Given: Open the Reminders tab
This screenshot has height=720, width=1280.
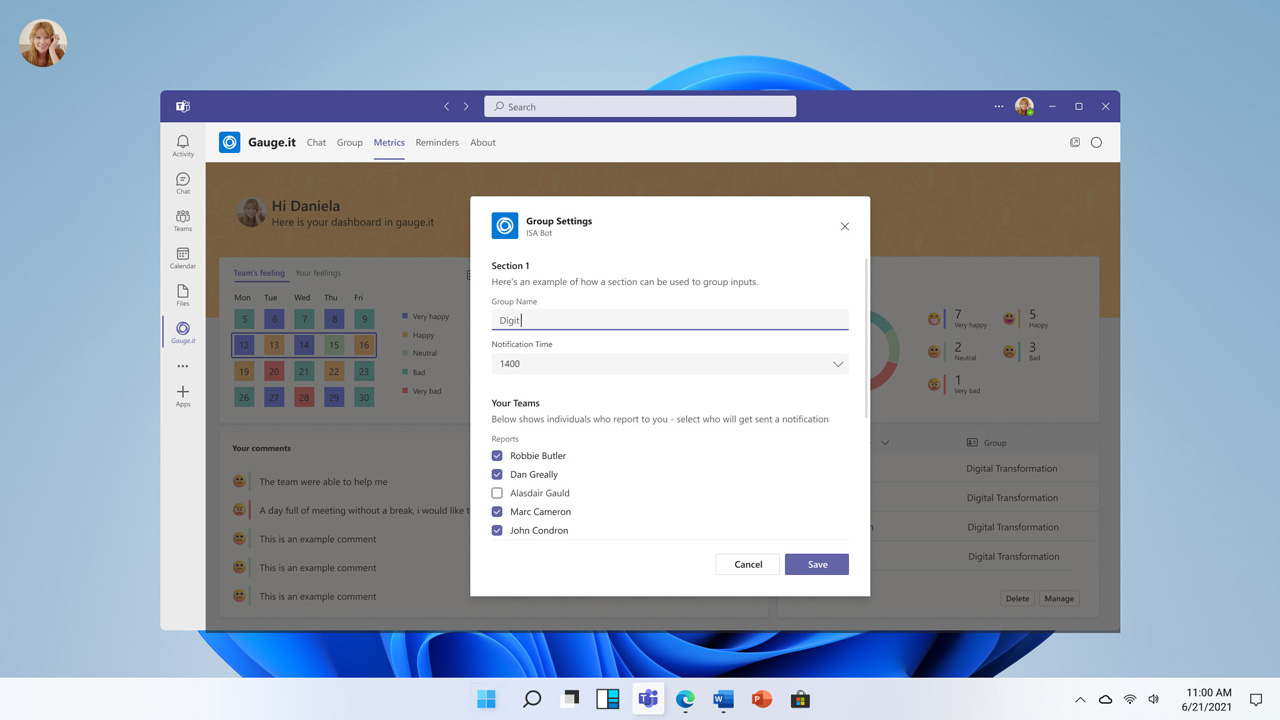Looking at the screenshot, I should coord(437,142).
